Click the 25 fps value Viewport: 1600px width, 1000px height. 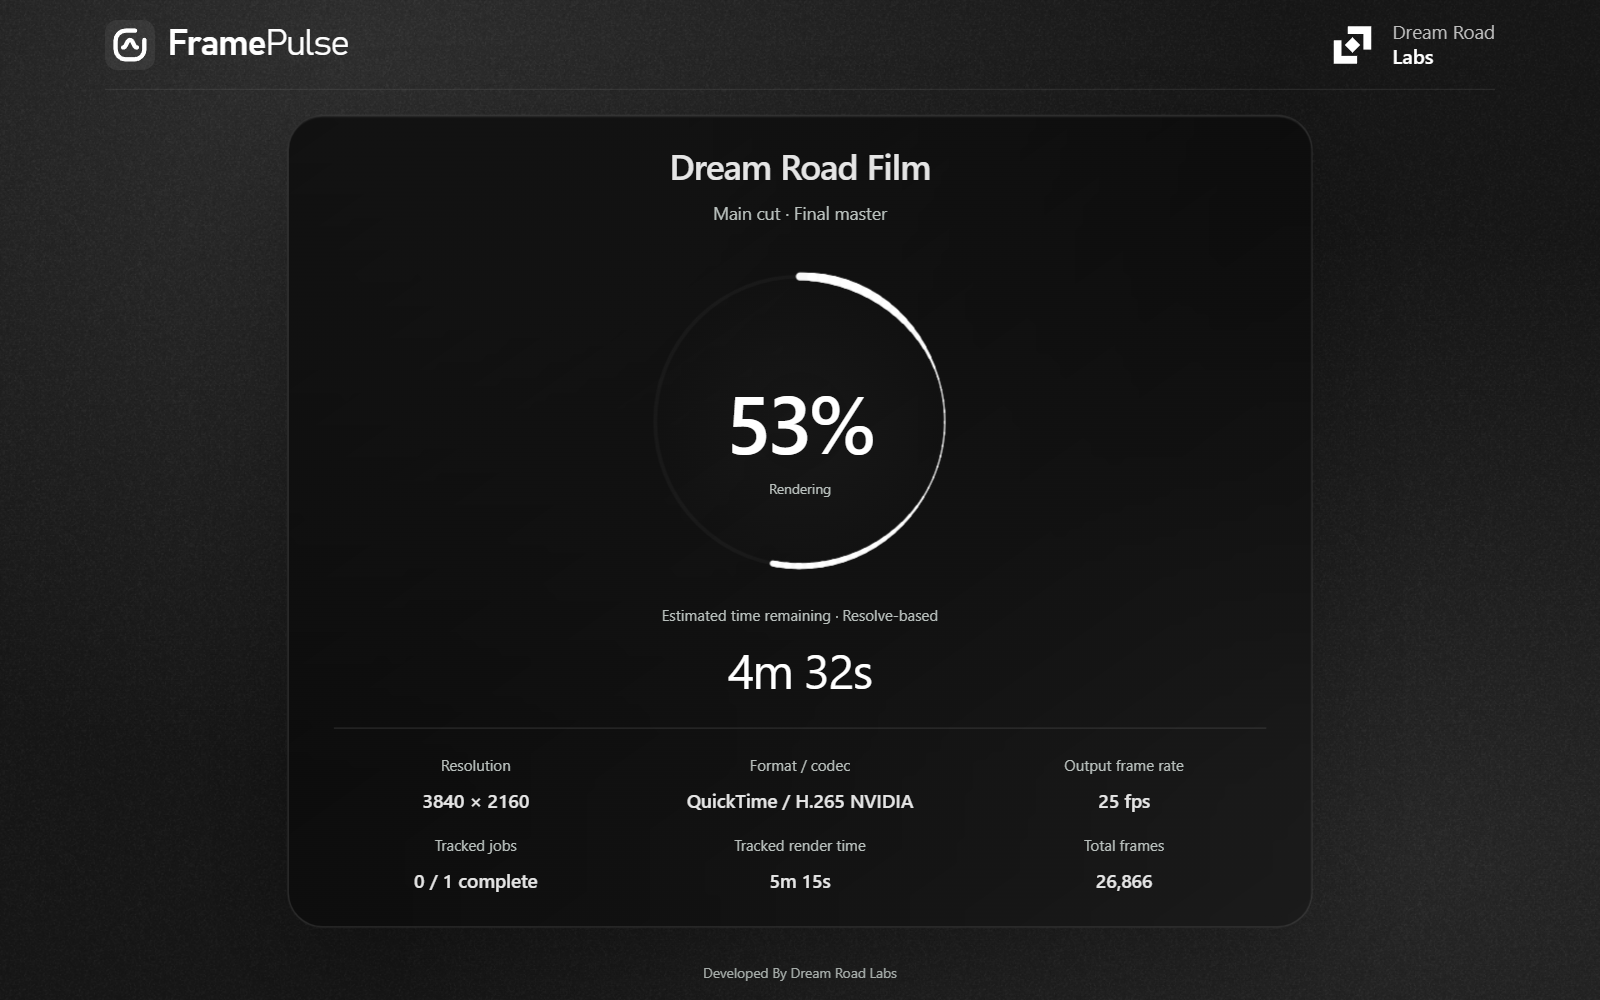point(1124,802)
